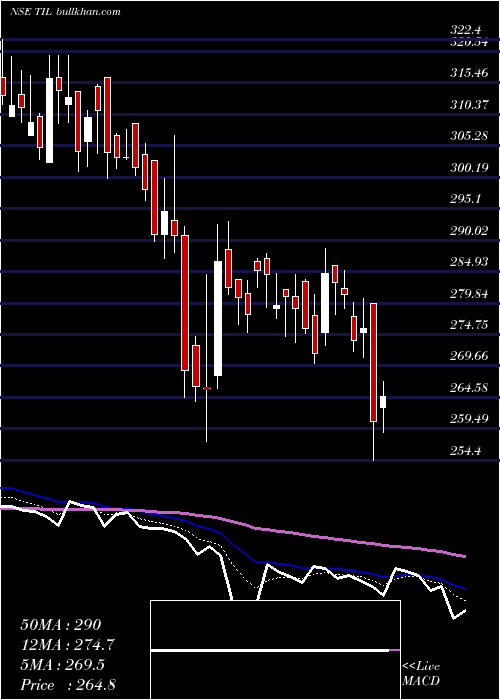This screenshot has height=700, width=500.
Task: Select the 269.66 price axis label
Action: (469, 356)
